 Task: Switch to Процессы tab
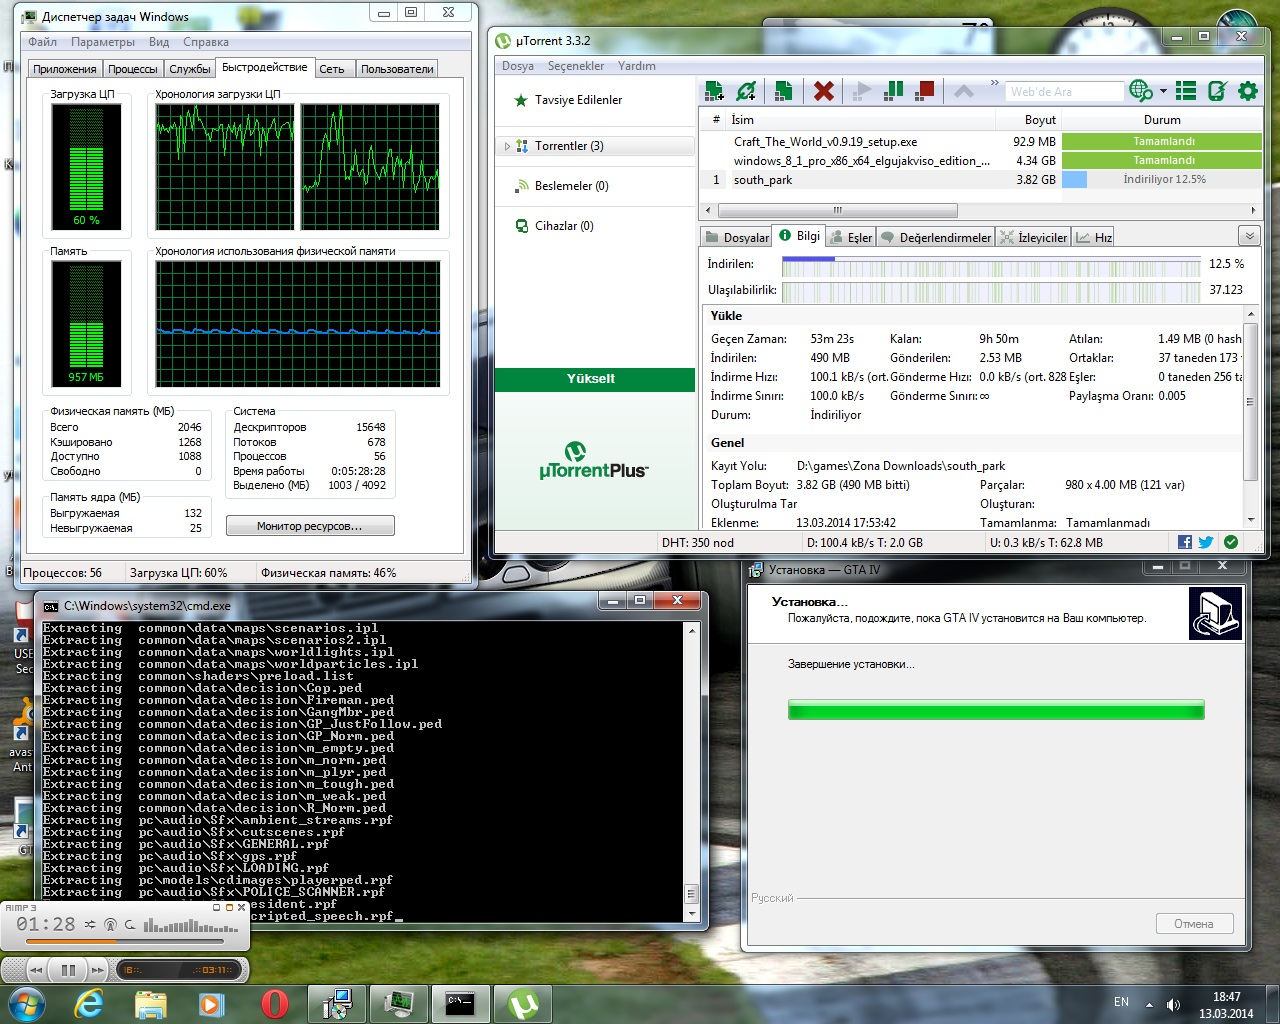[x=133, y=69]
